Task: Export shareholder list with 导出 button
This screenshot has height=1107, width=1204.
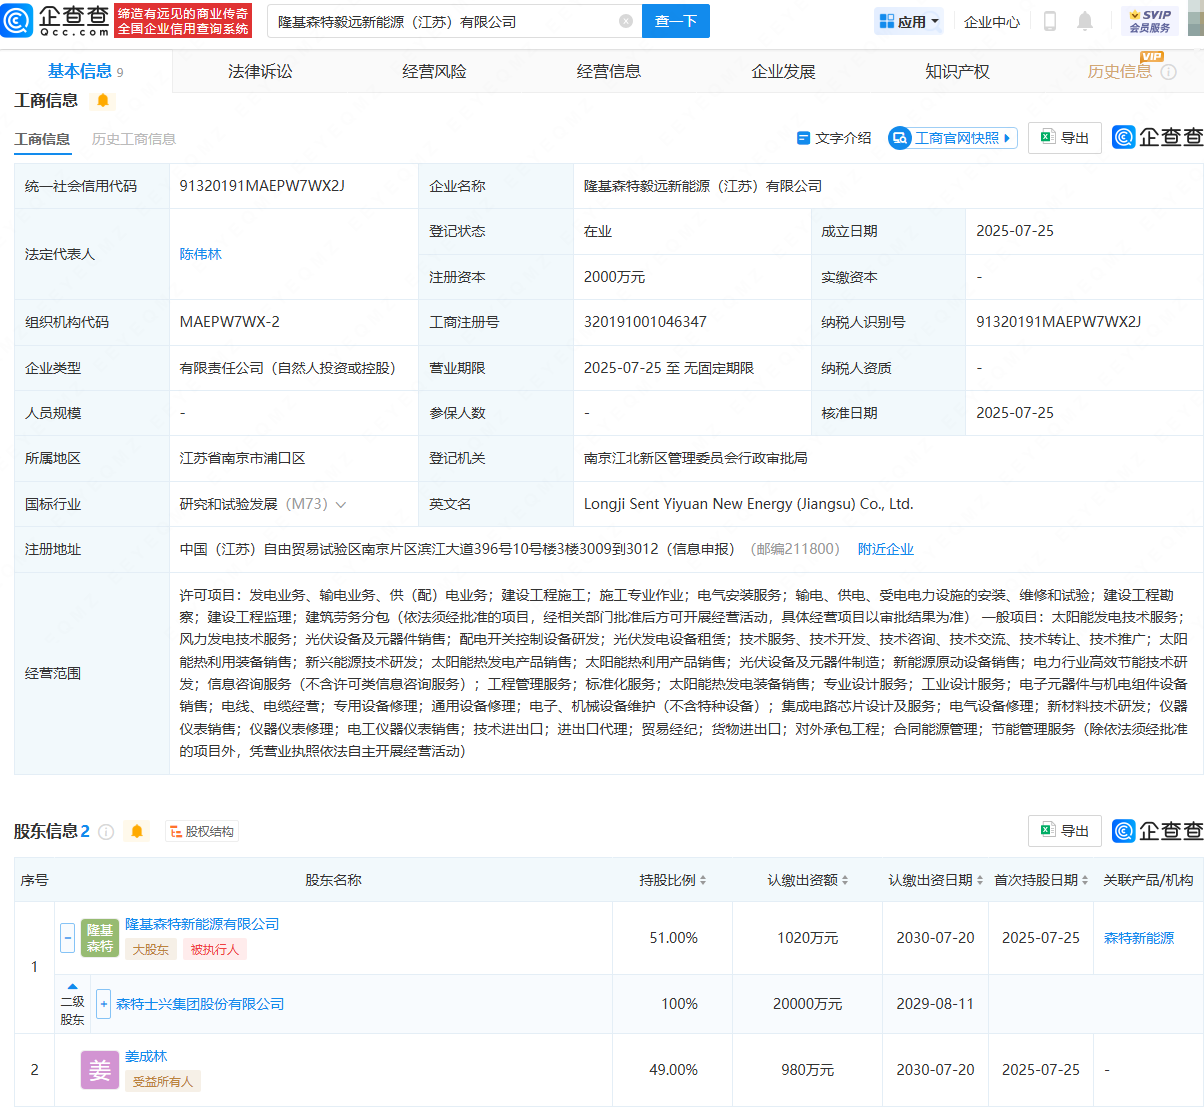Action: [x=1065, y=831]
